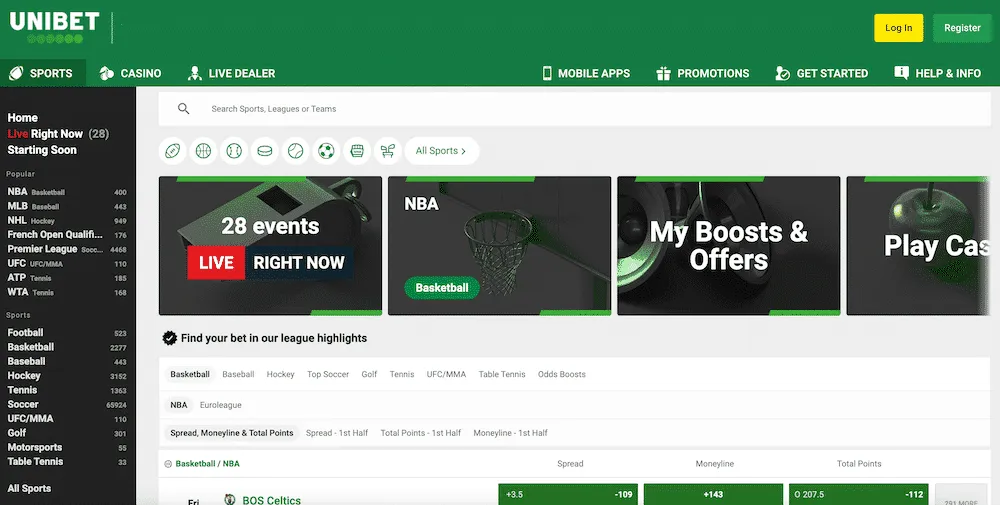Open the 28 events Live Right Now banner
This screenshot has height=505, width=1000.
click(x=270, y=245)
